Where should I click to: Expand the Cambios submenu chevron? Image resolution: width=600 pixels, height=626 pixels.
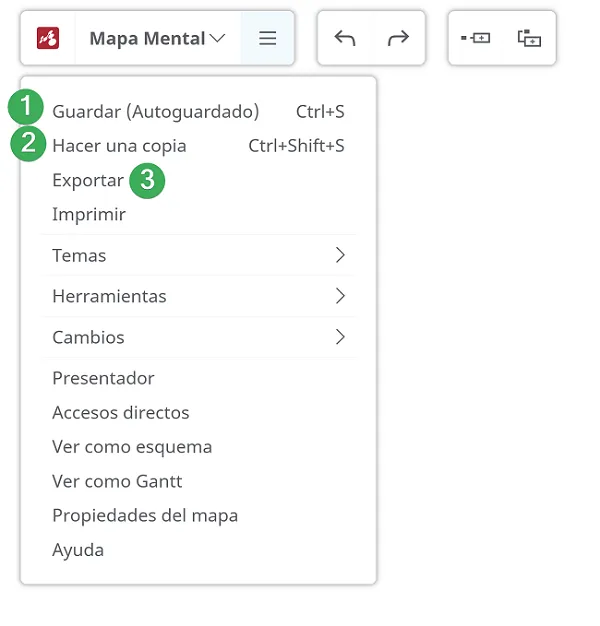coord(340,337)
